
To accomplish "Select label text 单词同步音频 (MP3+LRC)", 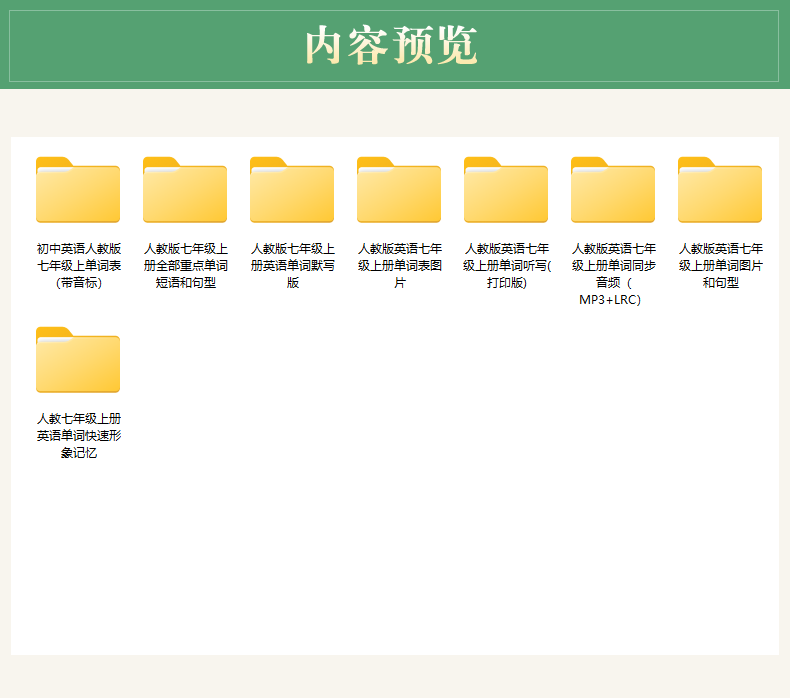I will (x=614, y=274).
